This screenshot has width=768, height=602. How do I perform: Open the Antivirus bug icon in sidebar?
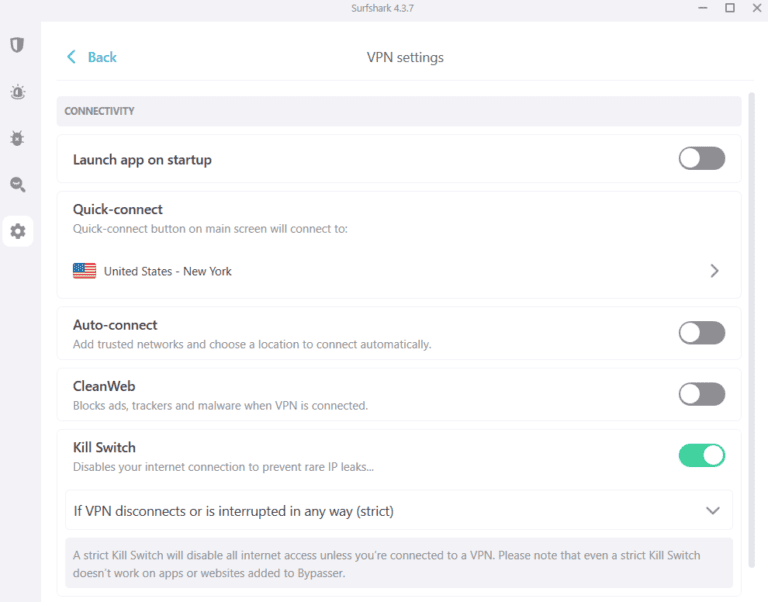click(17, 138)
